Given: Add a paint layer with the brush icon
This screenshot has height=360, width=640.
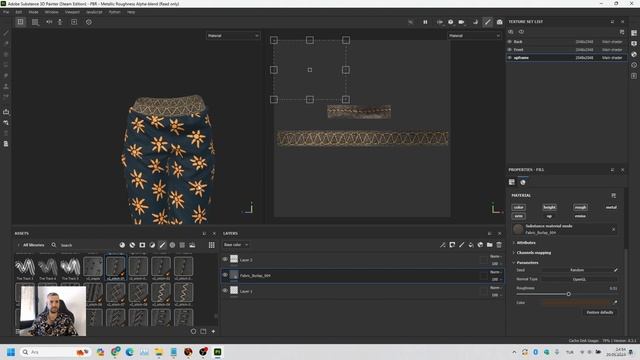Looking at the screenshot, I should [462, 245].
